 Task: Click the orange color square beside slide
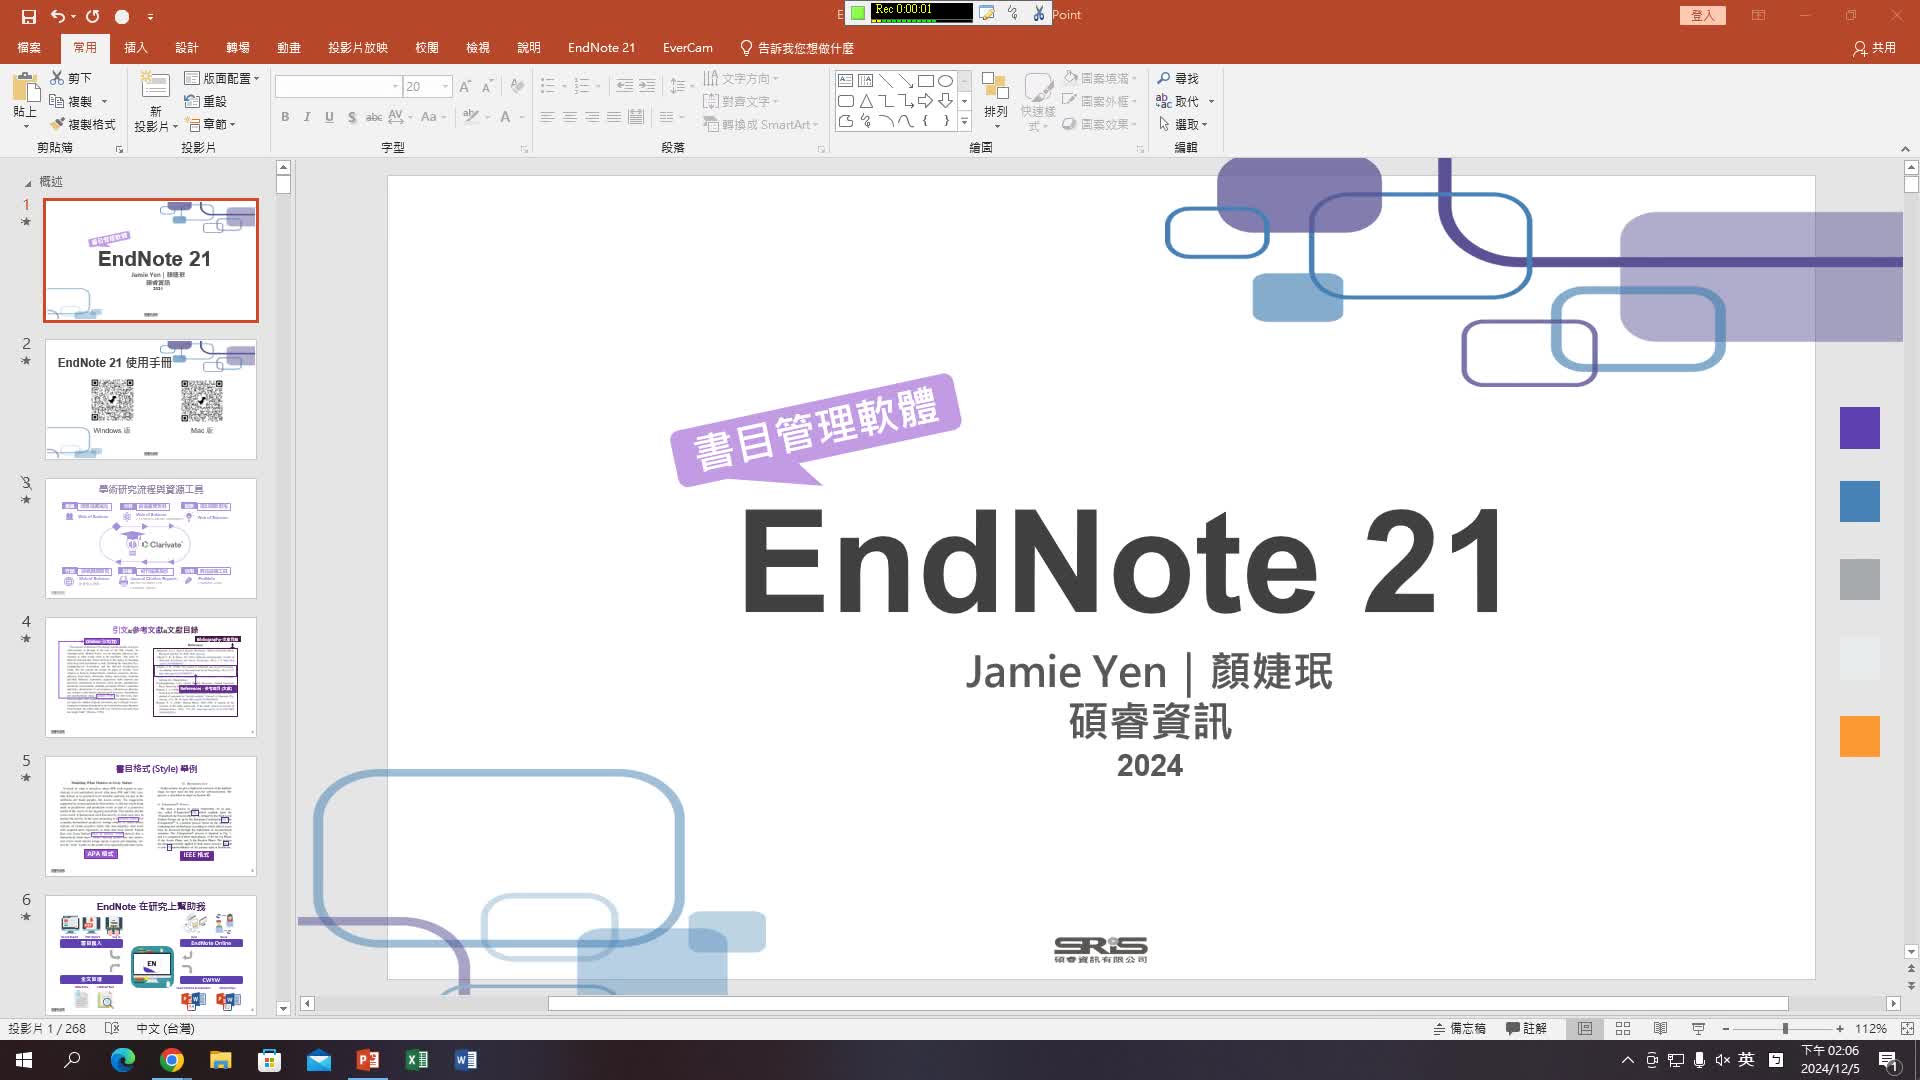click(x=1859, y=736)
